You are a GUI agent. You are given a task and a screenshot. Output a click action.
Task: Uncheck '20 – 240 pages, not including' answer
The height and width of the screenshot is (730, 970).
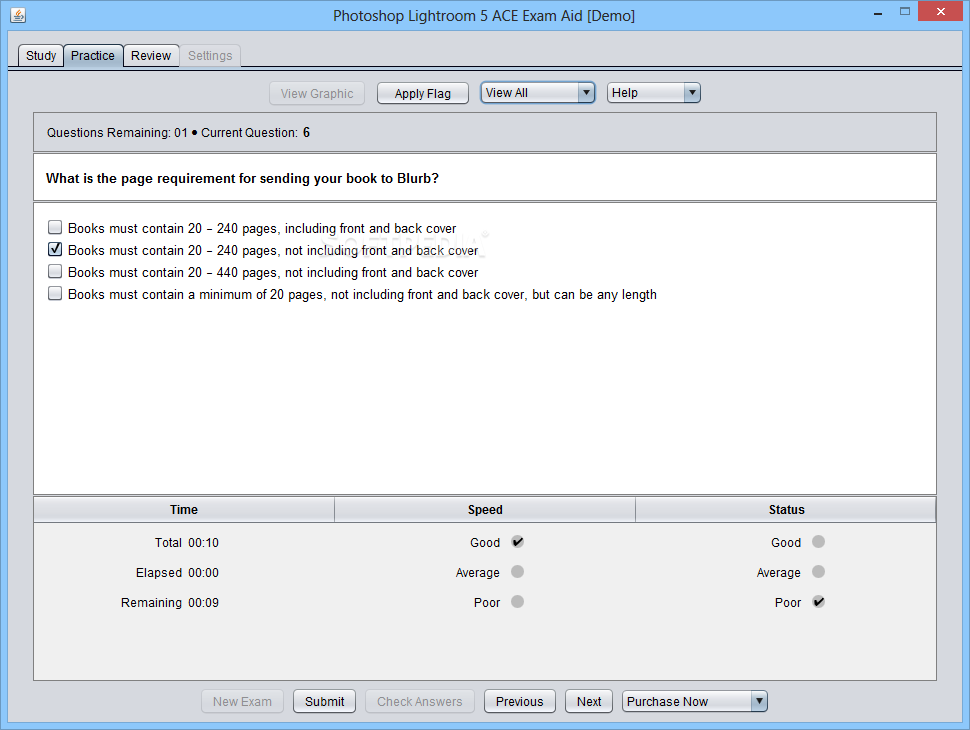(55, 249)
